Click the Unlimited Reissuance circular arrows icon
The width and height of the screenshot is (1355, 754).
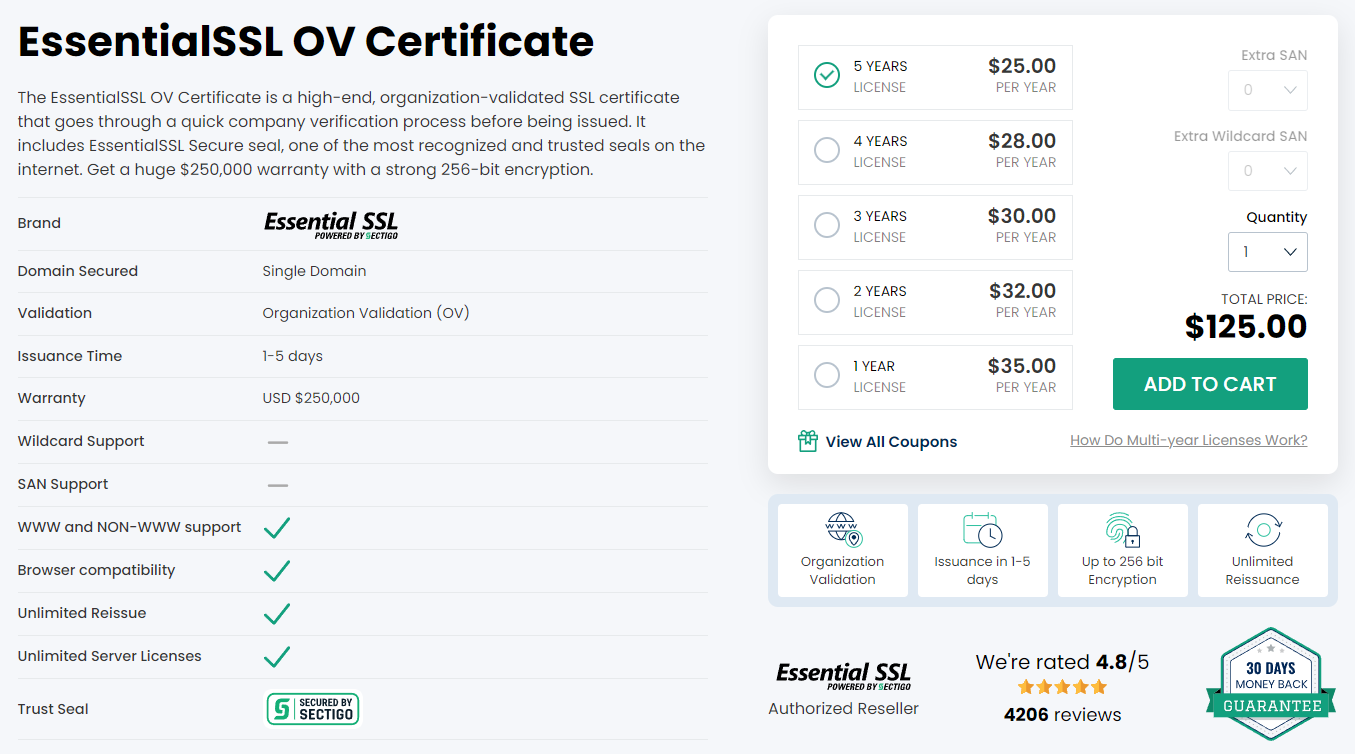(1262, 529)
